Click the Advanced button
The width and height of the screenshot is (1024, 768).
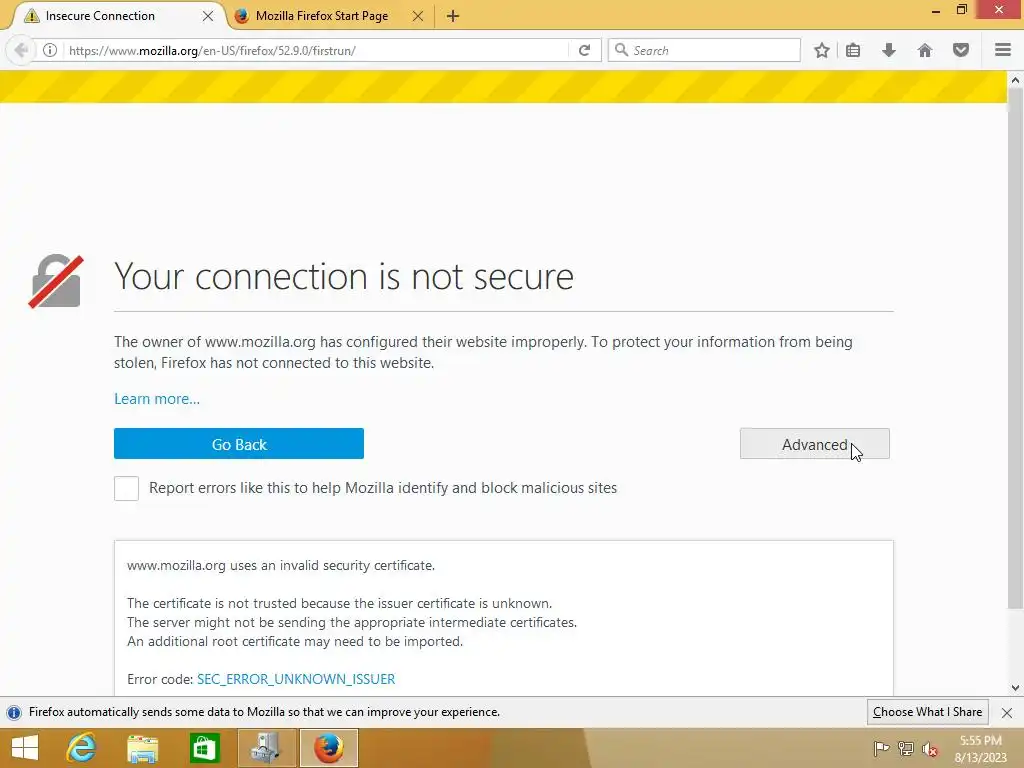pyautogui.click(x=814, y=444)
